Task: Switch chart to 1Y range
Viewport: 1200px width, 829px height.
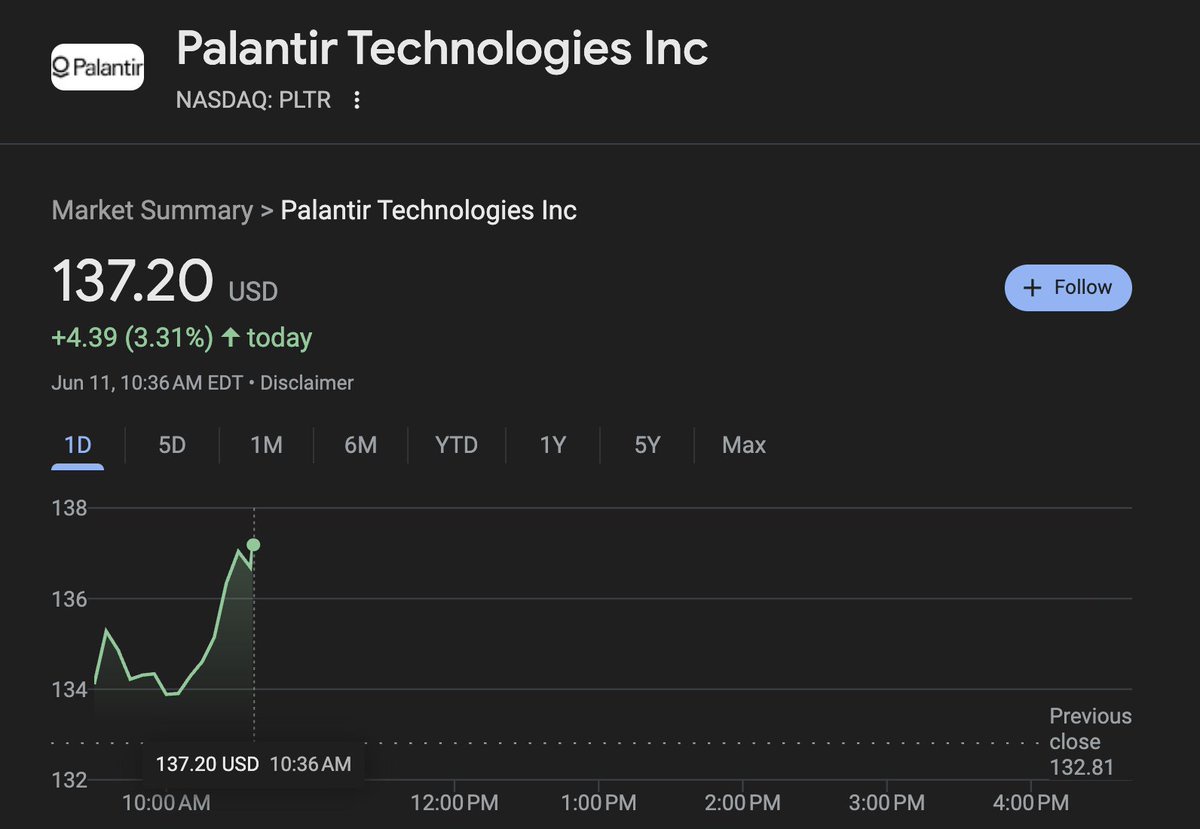Action: 553,445
